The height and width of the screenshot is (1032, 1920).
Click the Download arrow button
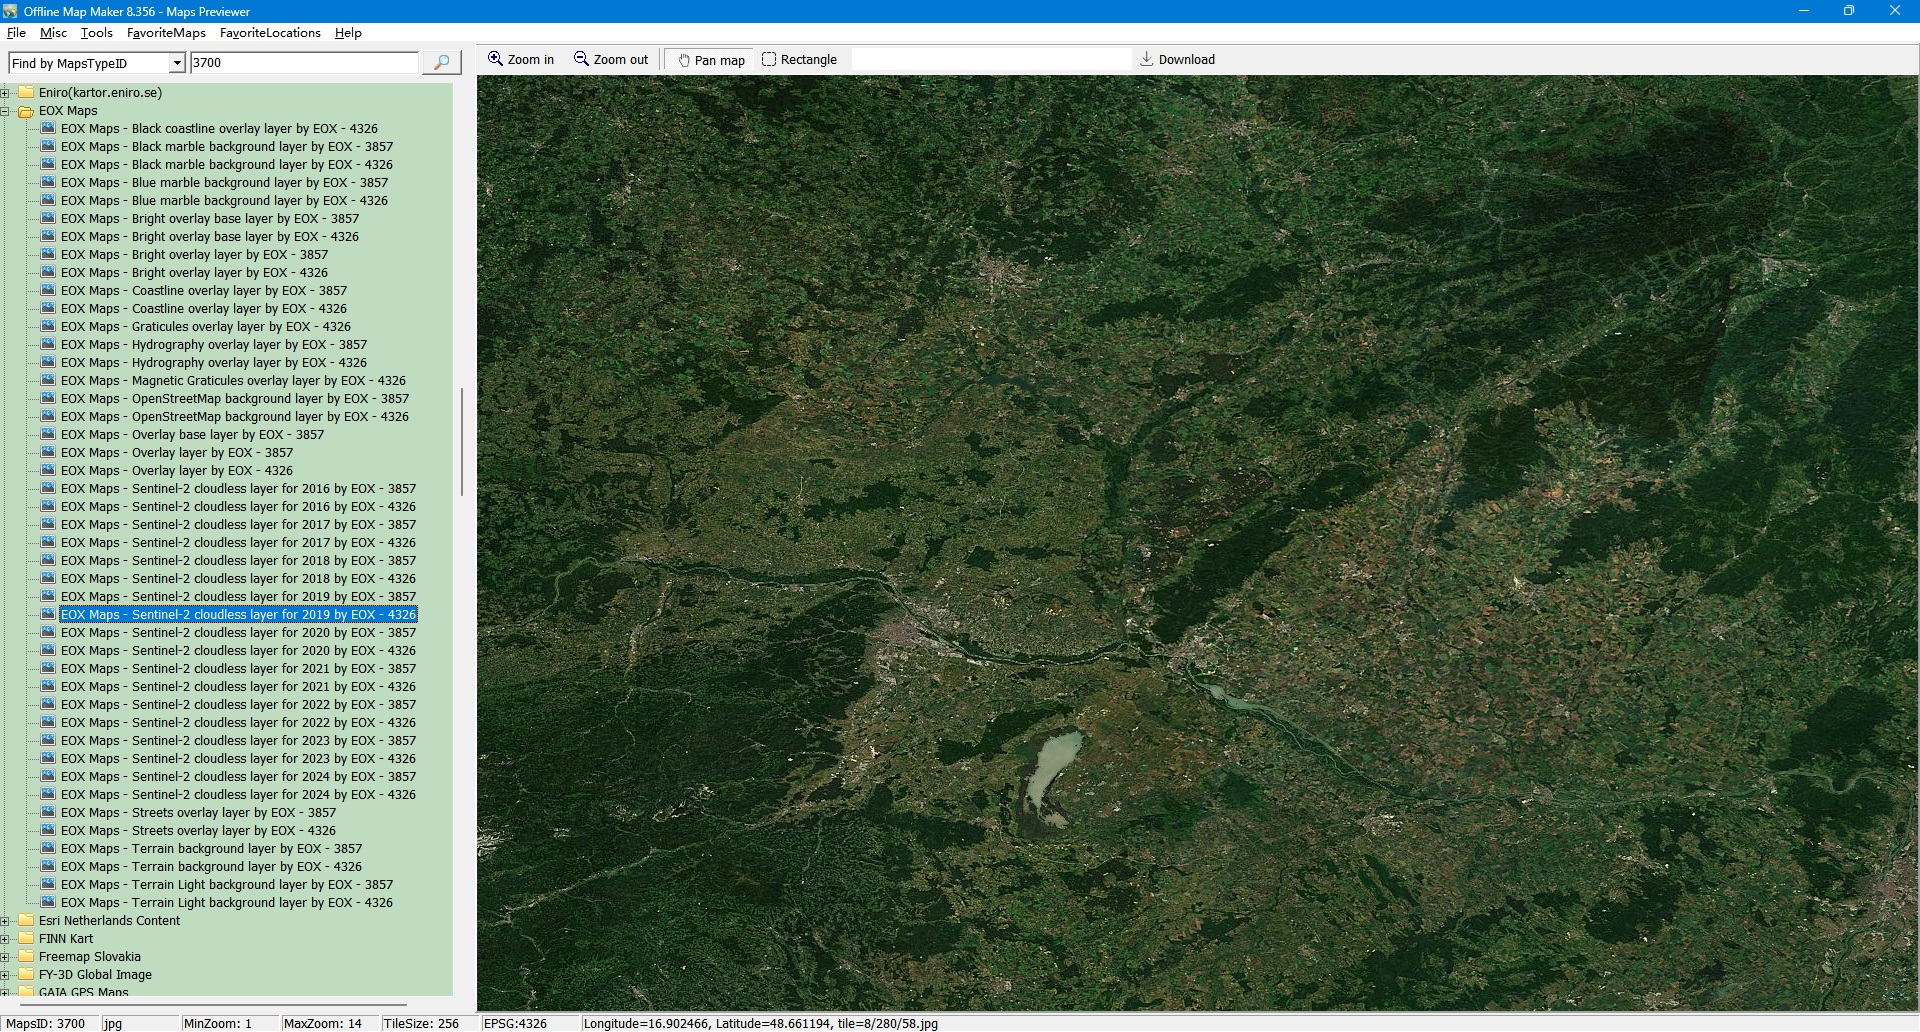[1177, 60]
